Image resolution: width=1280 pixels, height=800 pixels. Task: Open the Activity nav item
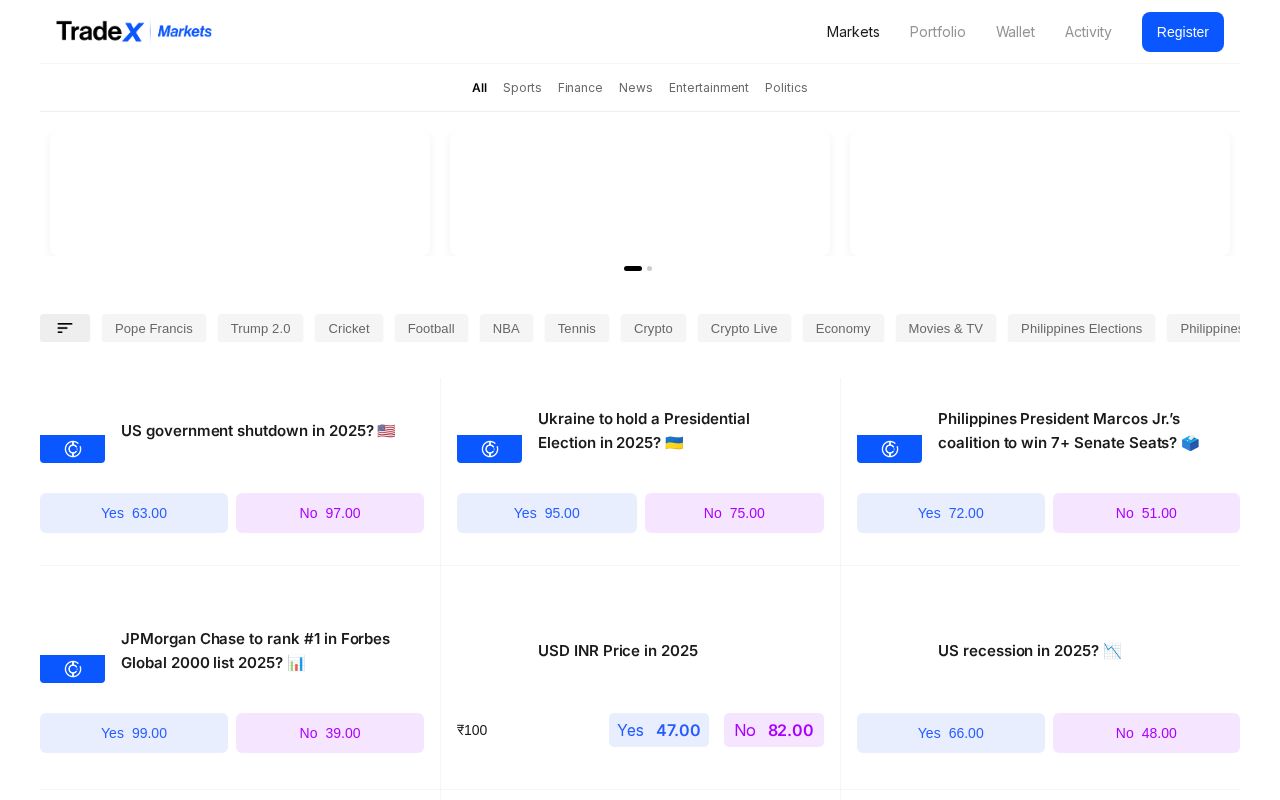(x=1088, y=32)
